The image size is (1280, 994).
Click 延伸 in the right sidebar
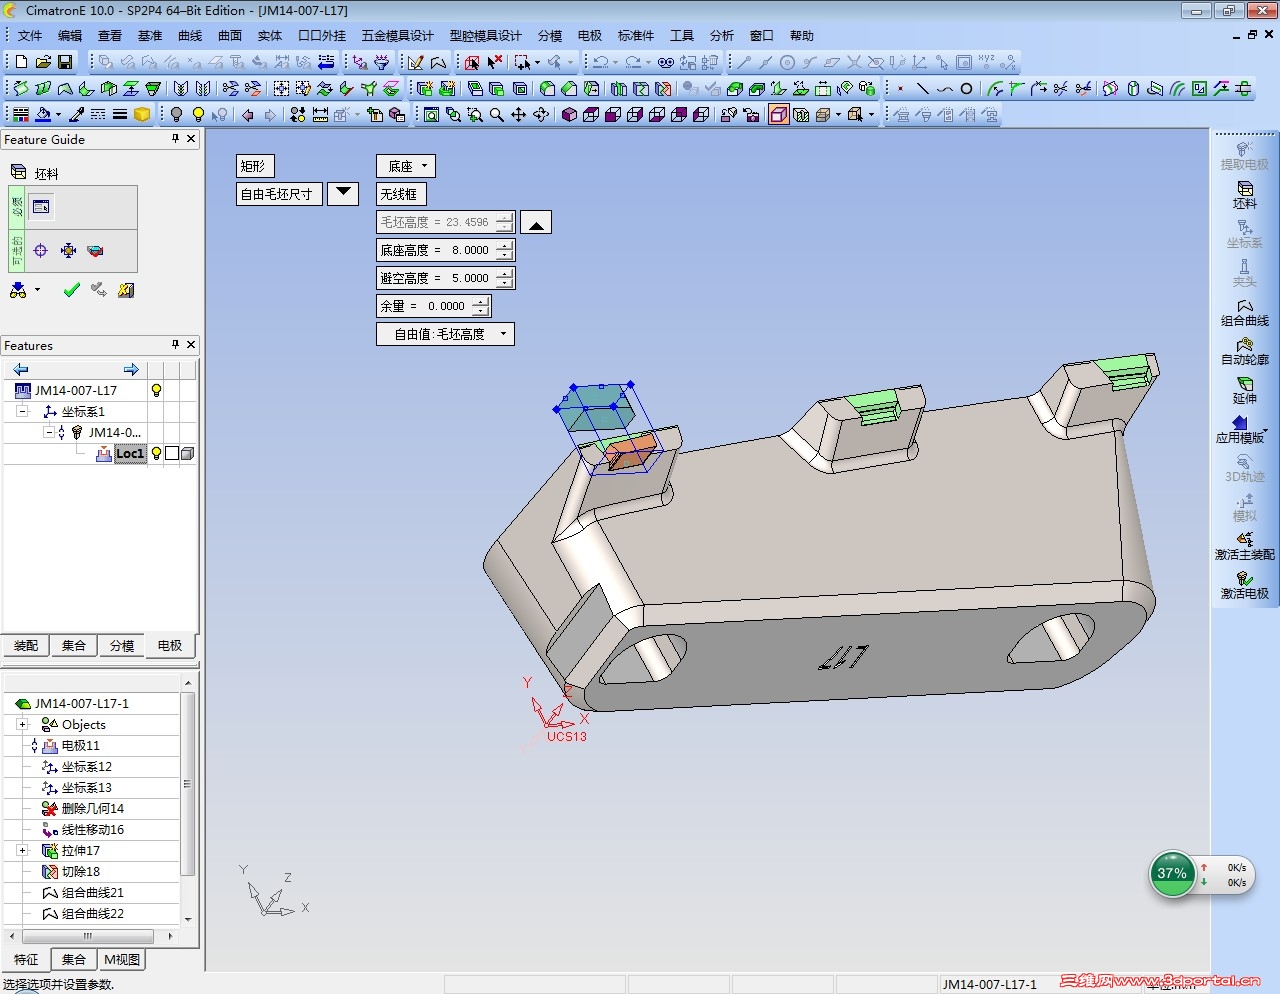(x=1244, y=390)
